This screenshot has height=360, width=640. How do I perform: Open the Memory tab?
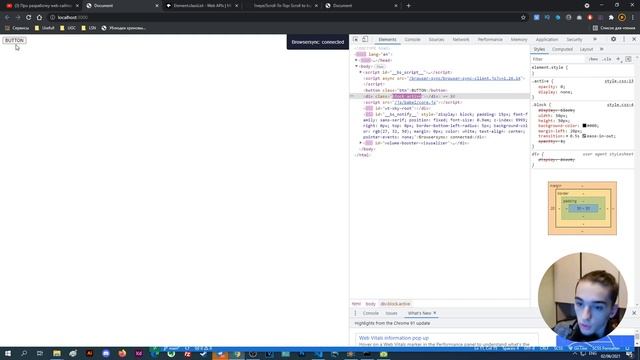click(519, 40)
